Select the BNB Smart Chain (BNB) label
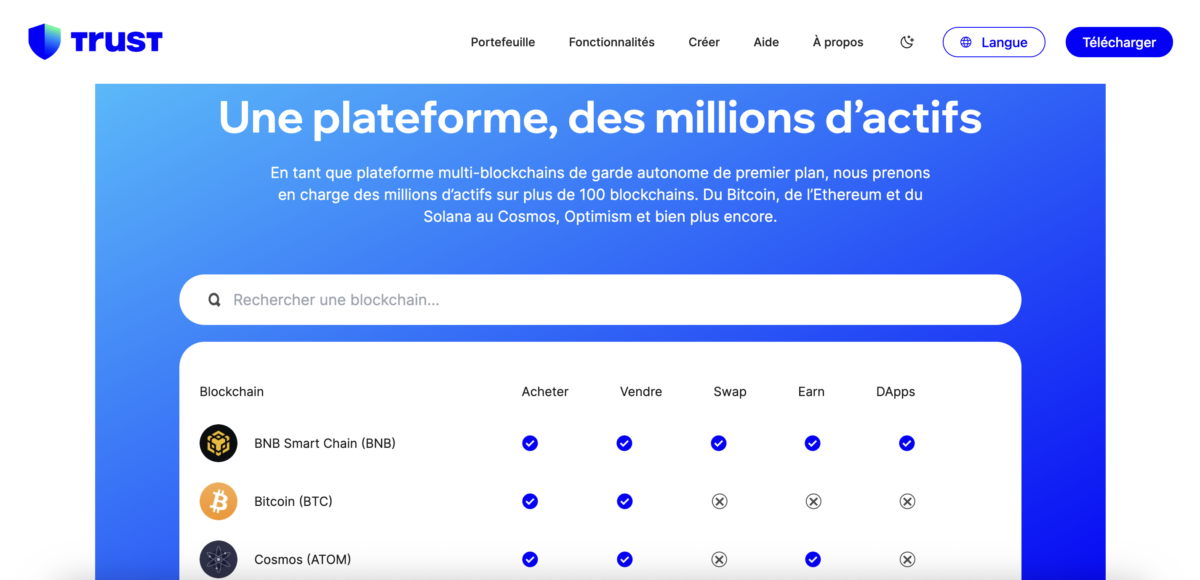Screen dimensions: 1200x580 325,443
